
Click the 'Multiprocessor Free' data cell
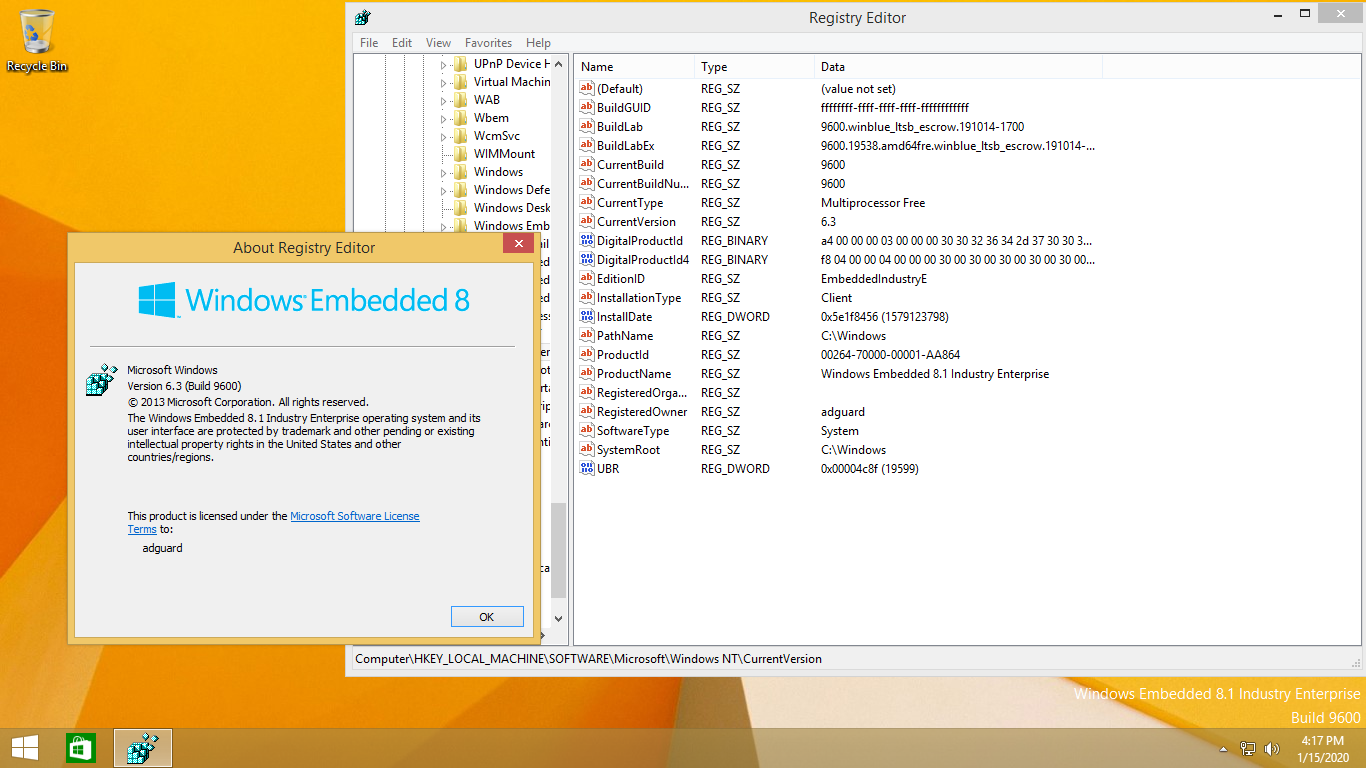873,203
